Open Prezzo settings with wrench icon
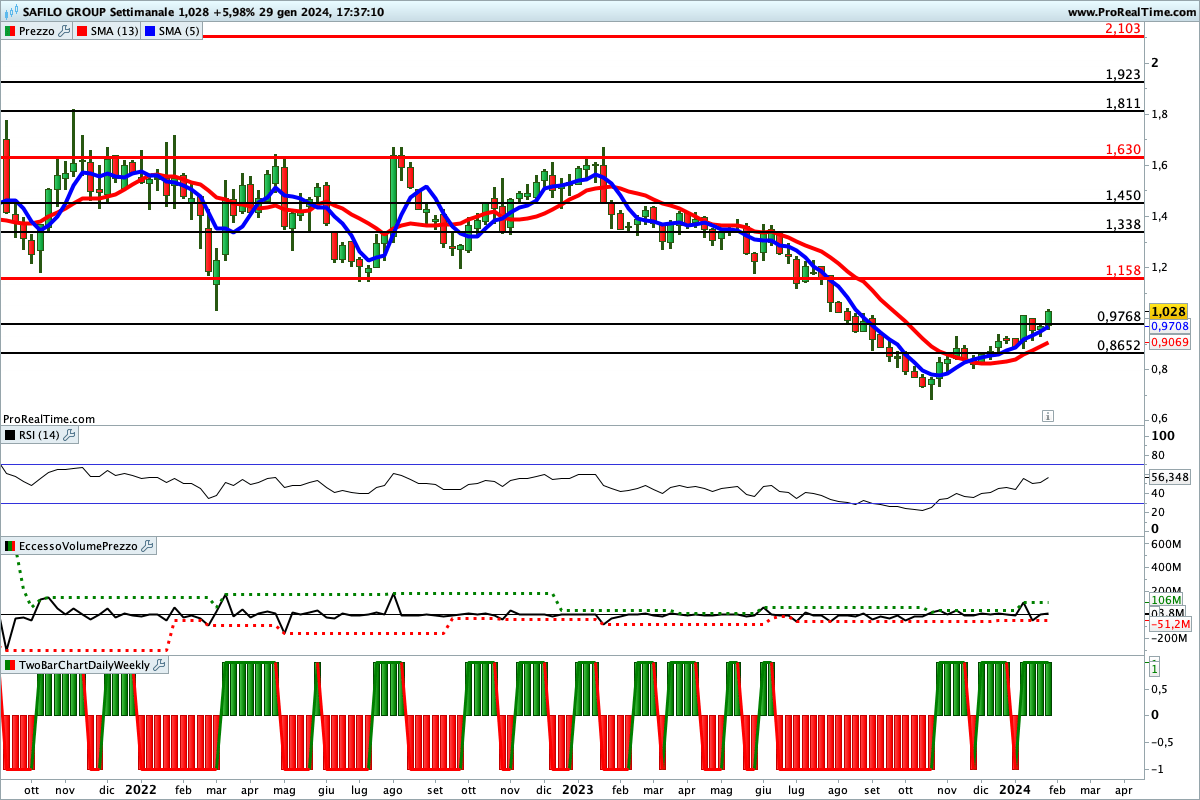The width and height of the screenshot is (1200, 800). point(65,31)
